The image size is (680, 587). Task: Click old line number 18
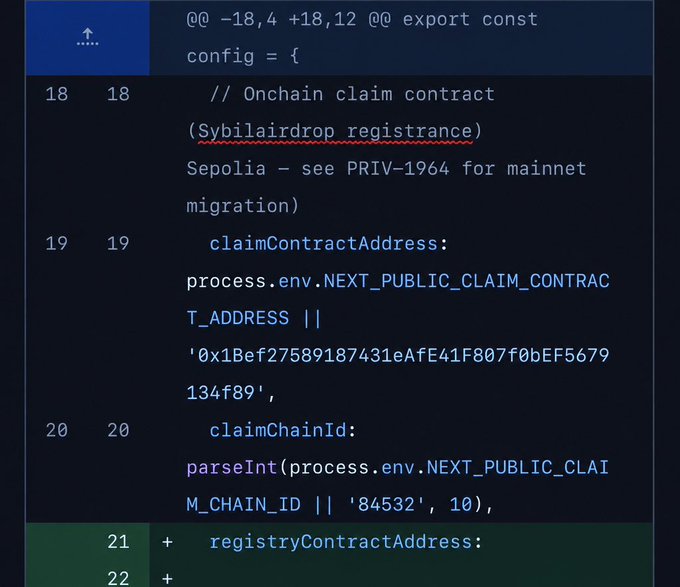tap(57, 94)
